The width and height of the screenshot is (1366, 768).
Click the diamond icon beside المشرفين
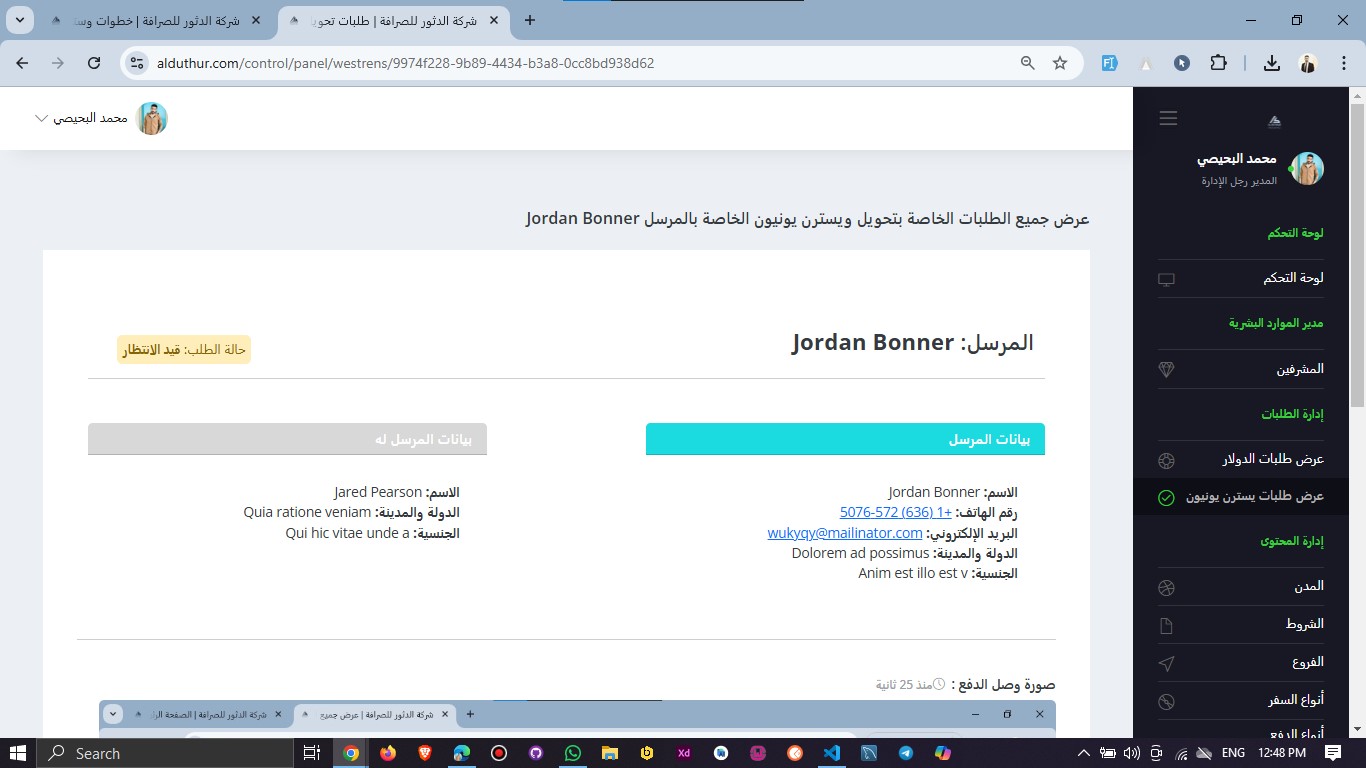1166,369
